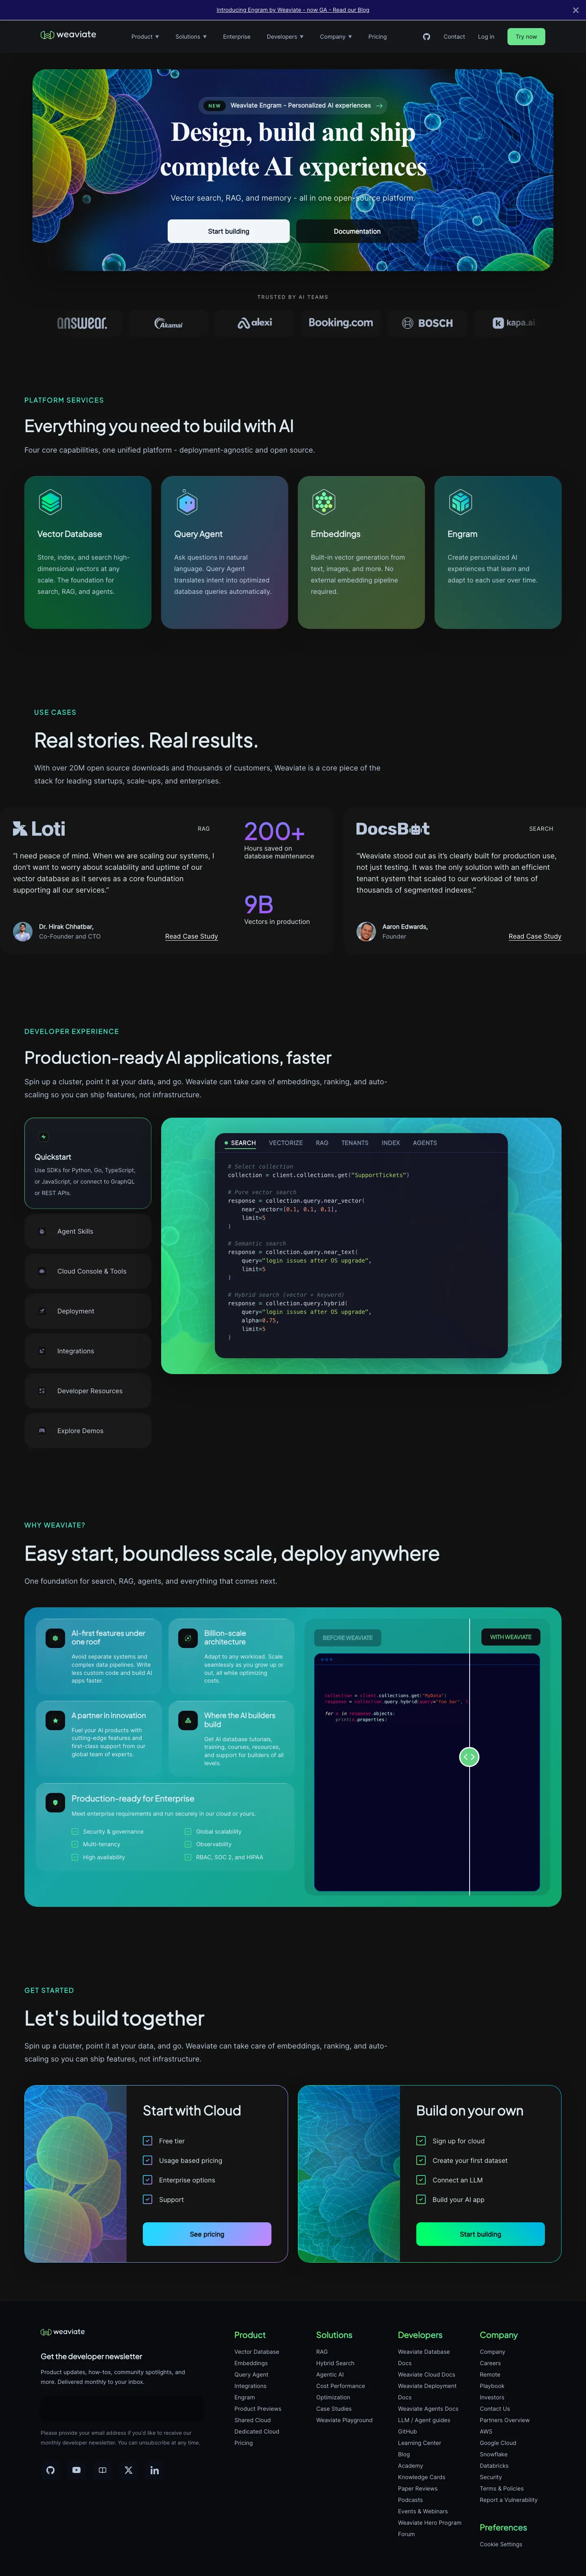The image size is (586, 2576).
Task: Click the AI-first features card icon
Action: (x=55, y=1638)
